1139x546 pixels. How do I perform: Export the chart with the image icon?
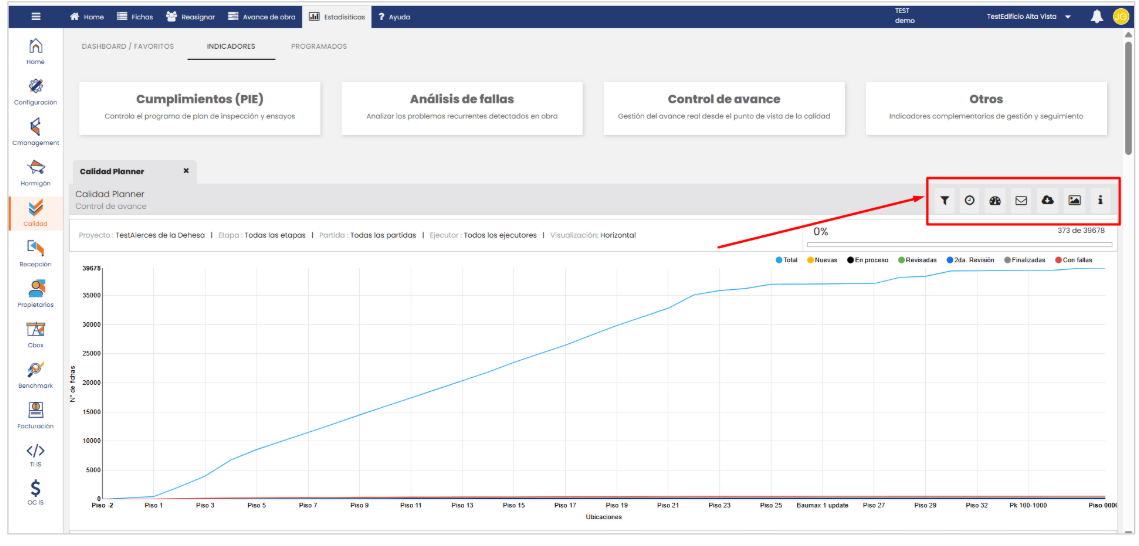(x=1074, y=200)
